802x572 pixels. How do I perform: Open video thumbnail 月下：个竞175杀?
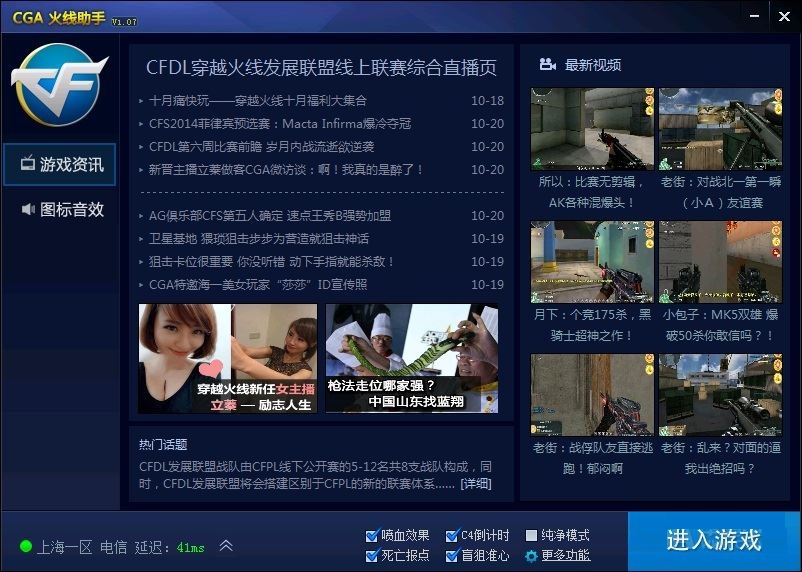(592, 262)
